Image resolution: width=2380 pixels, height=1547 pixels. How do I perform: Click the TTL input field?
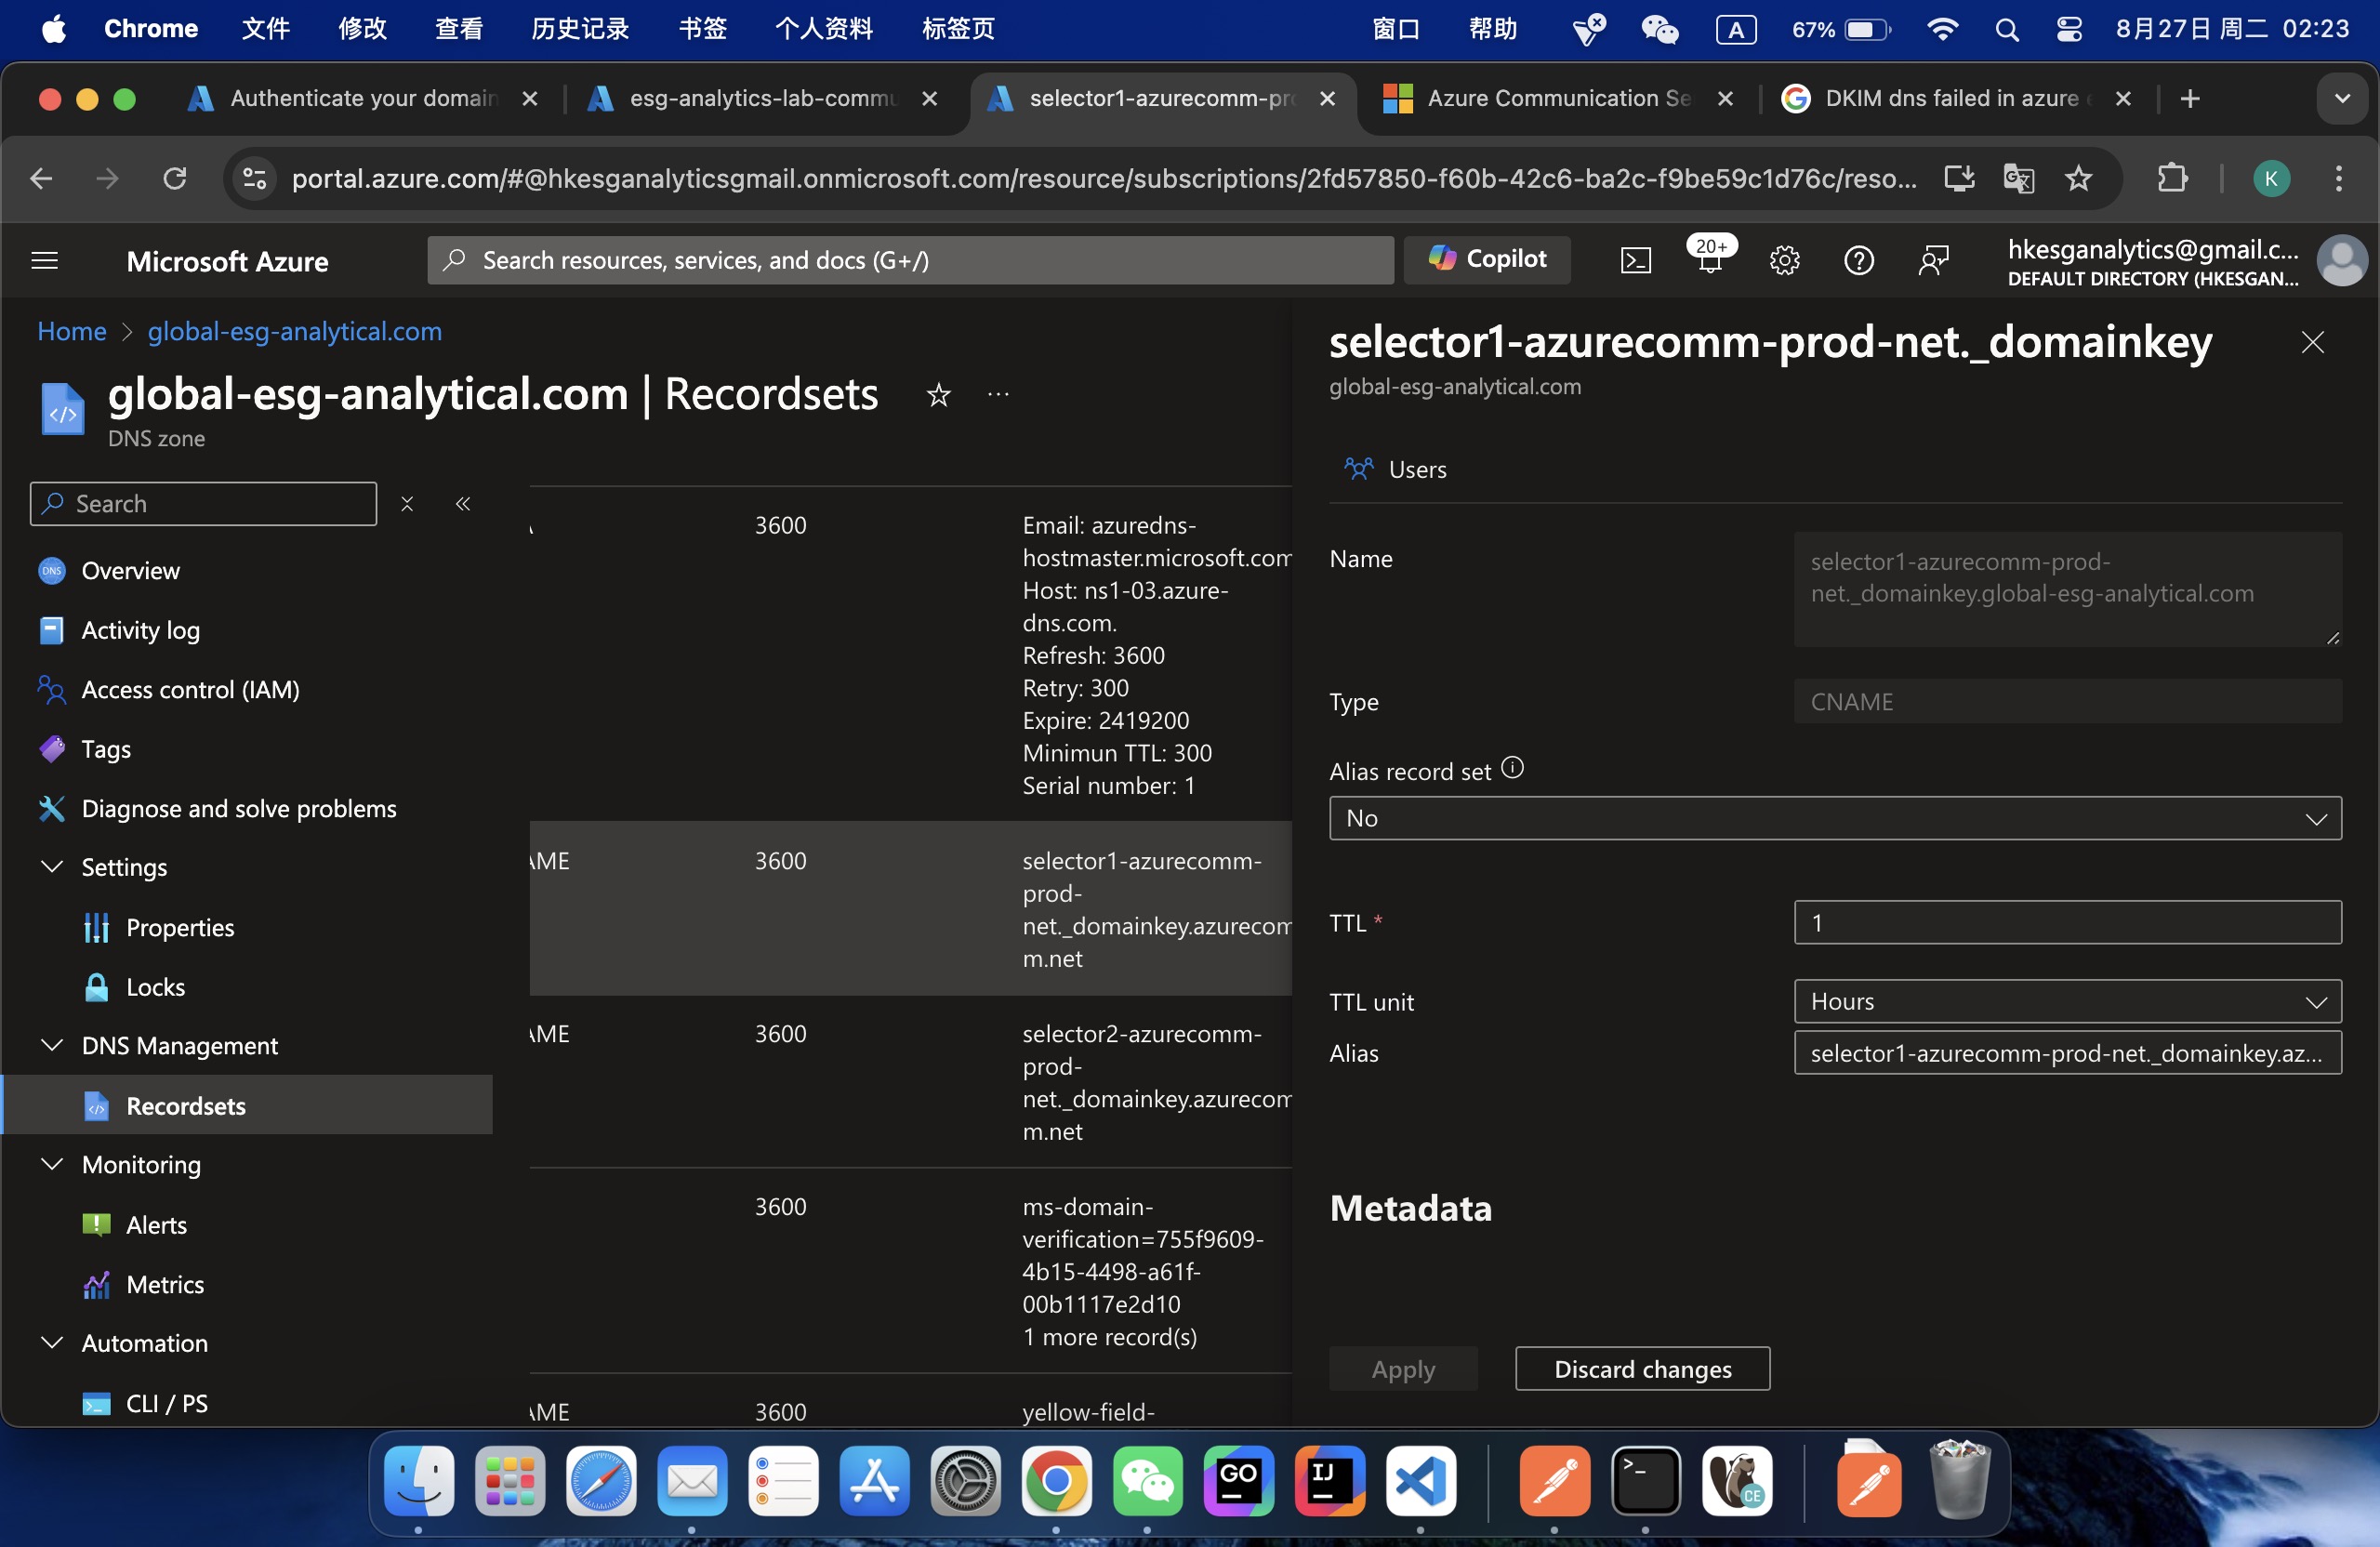click(x=2067, y=922)
